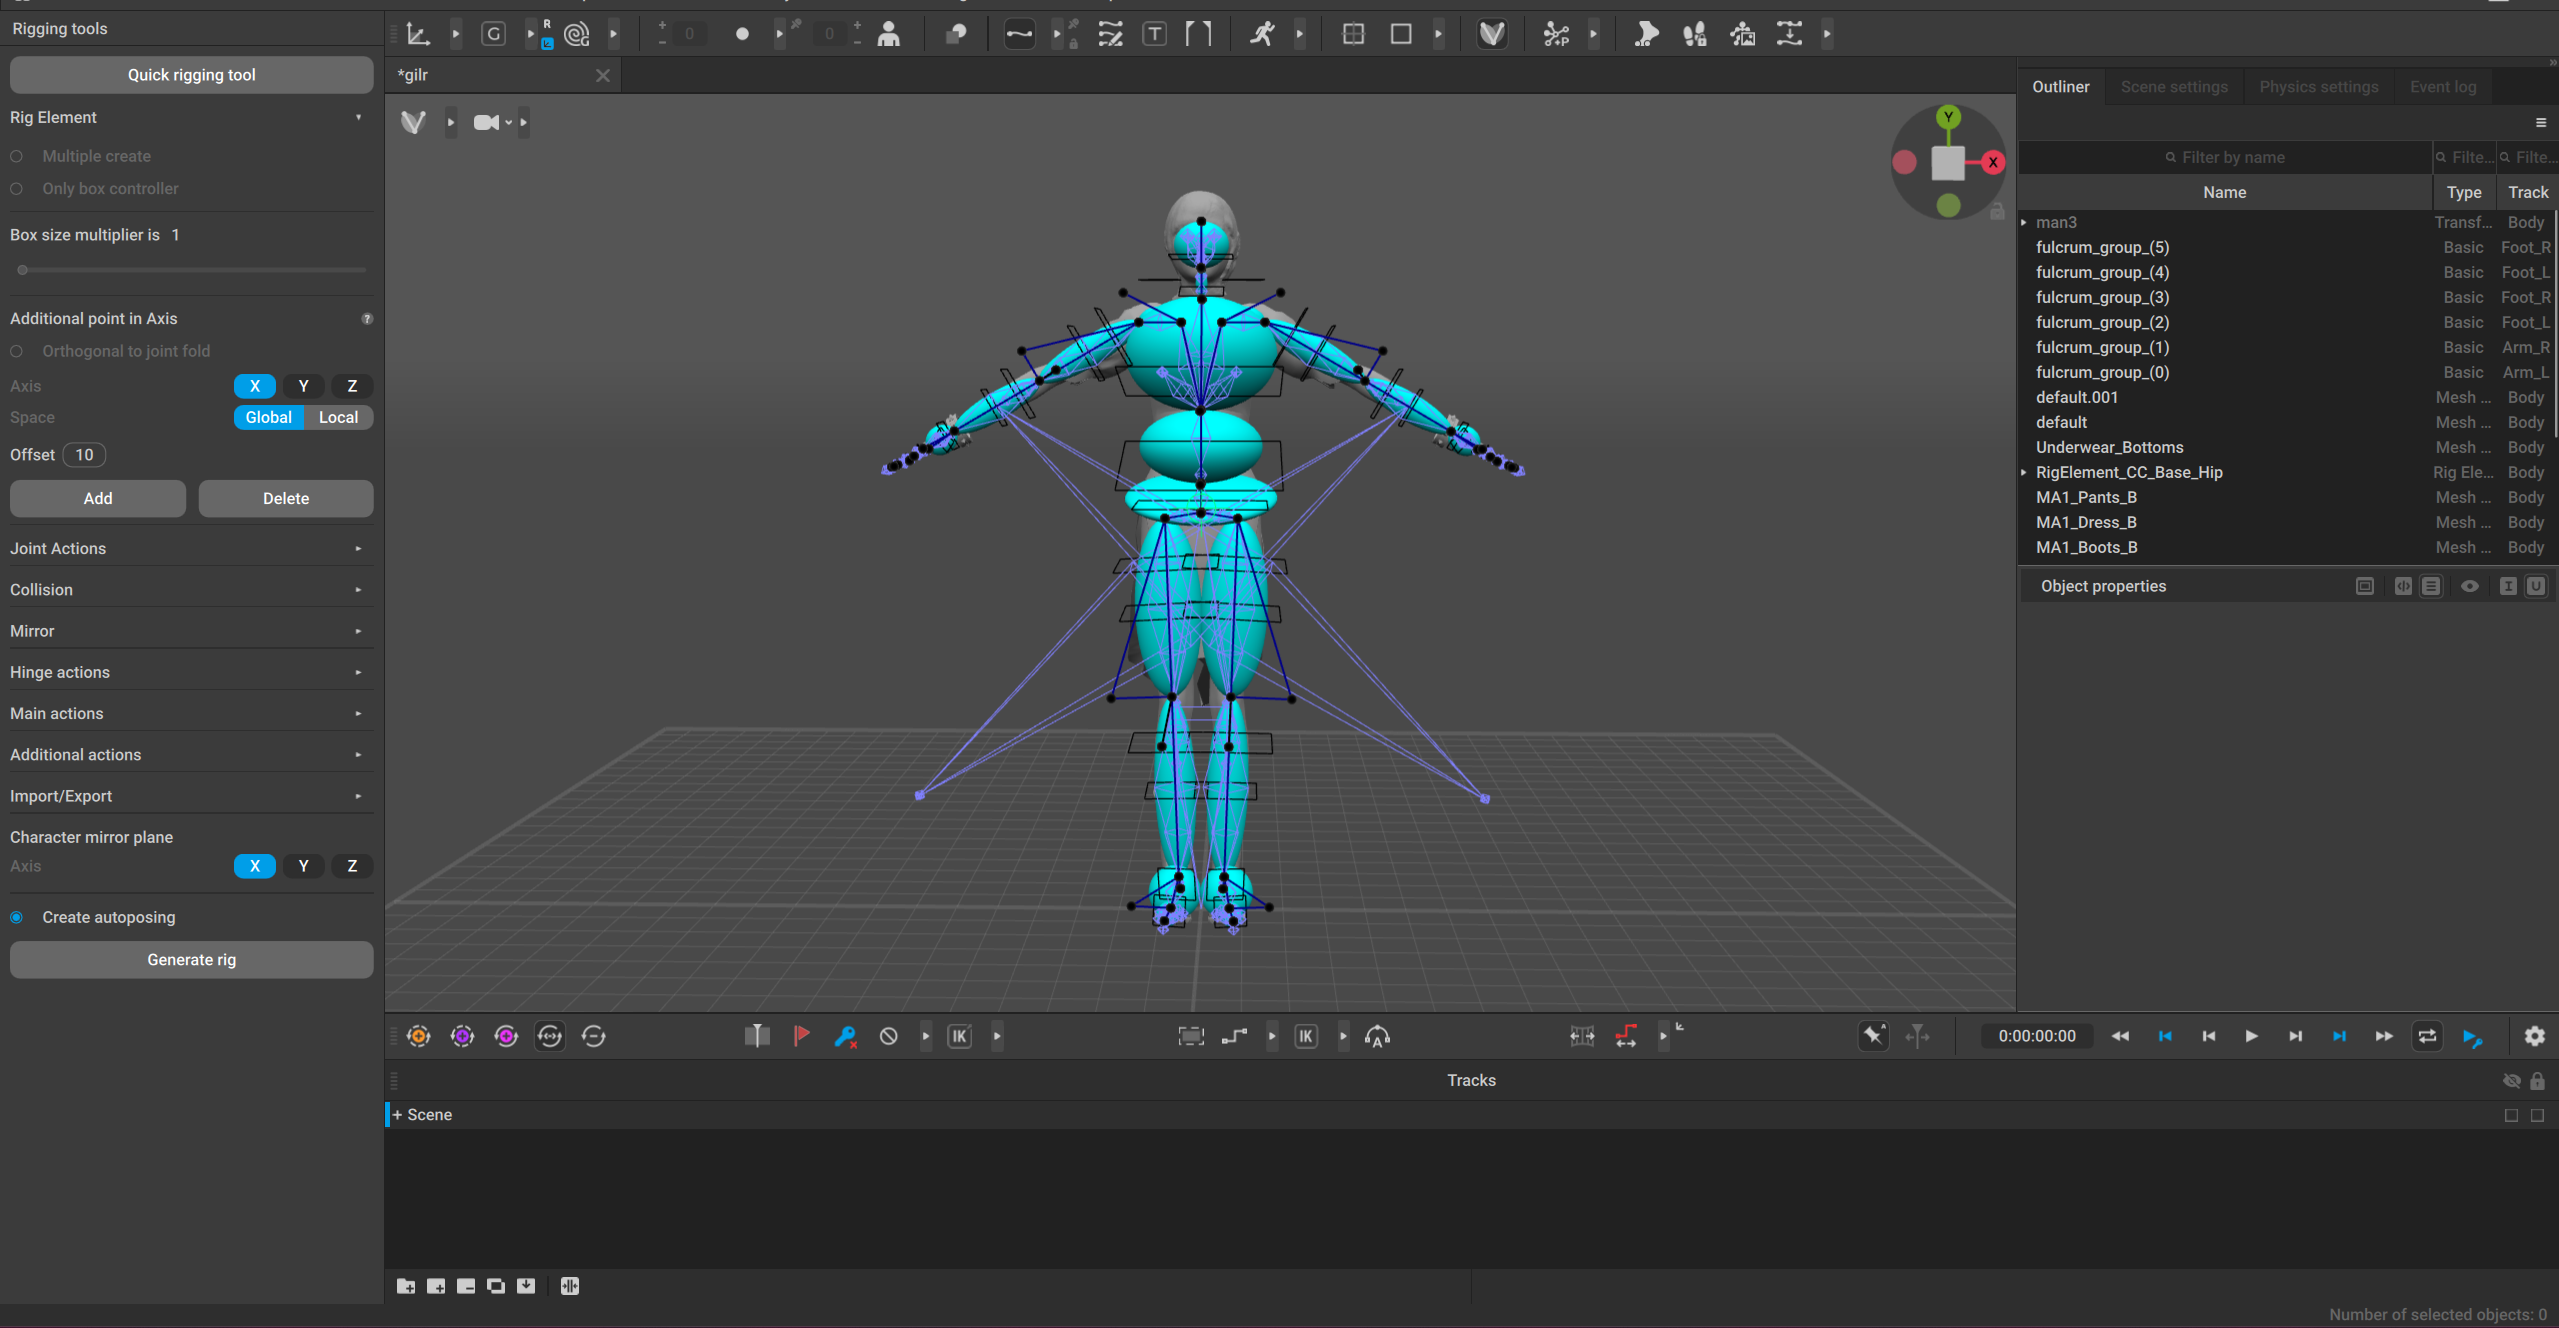This screenshot has height=1328, width=2559.
Task: Disable the Create autoposing option
Action: click(17, 917)
